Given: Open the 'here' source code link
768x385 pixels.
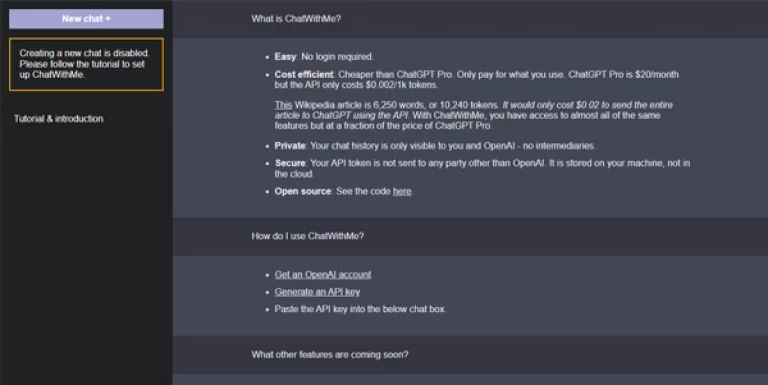Looking at the screenshot, I should pyautogui.click(x=402, y=191).
